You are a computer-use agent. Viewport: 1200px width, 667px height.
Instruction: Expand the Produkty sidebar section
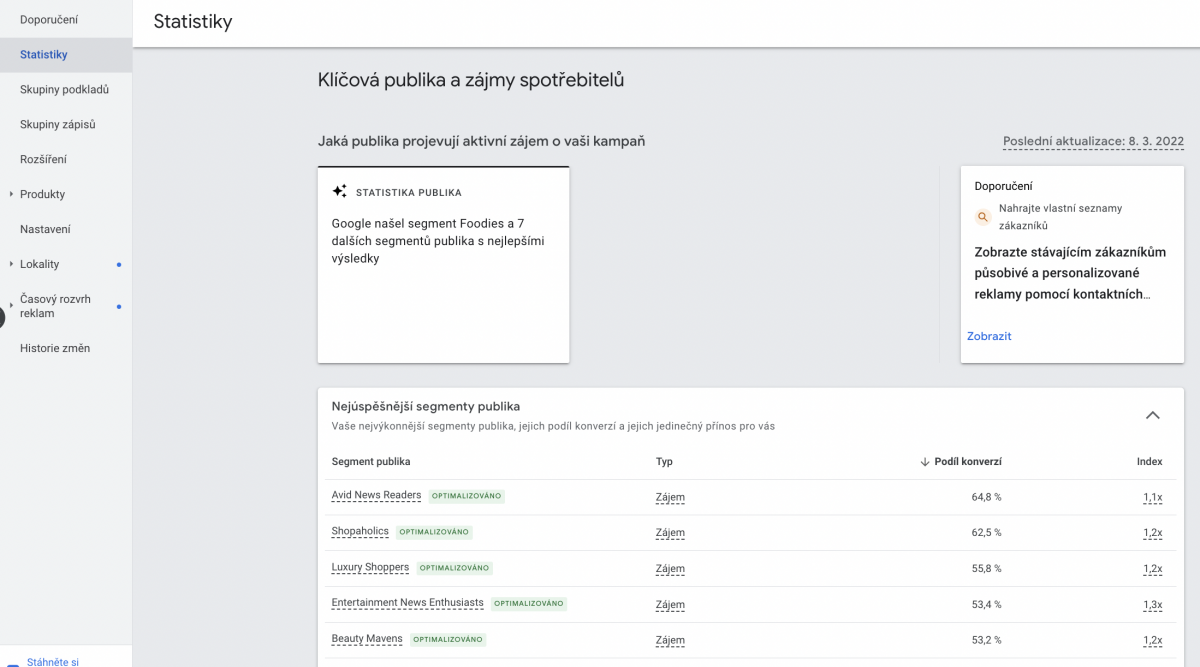pyautogui.click(x=11, y=194)
